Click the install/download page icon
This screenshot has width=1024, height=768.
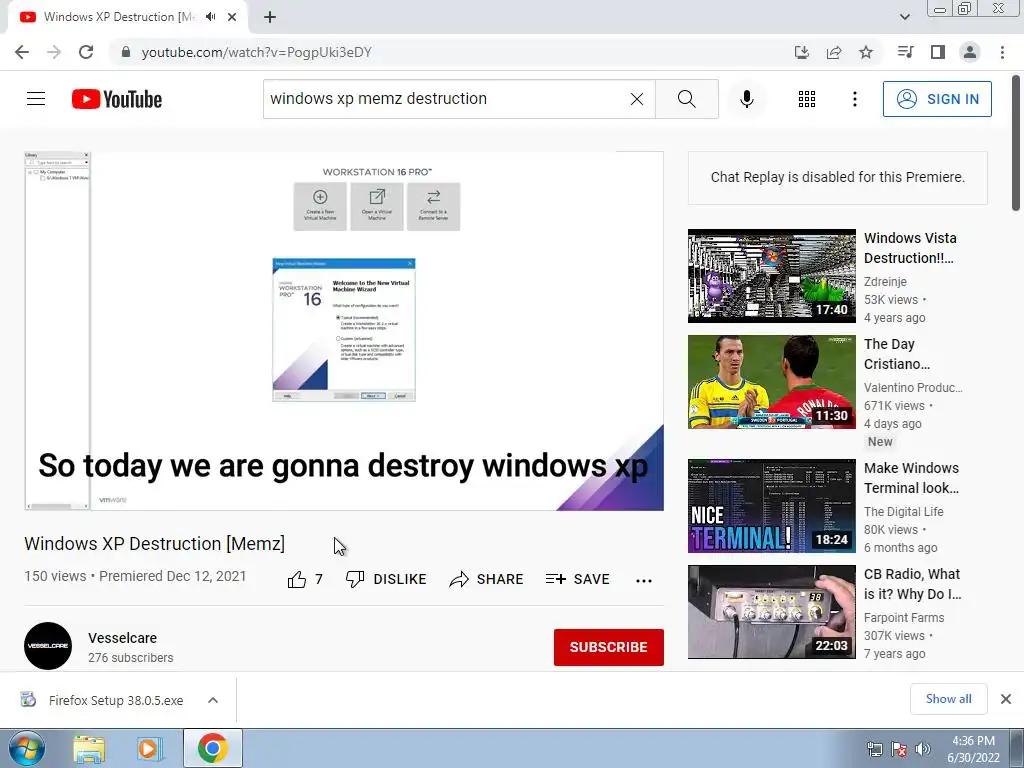(x=802, y=52)
